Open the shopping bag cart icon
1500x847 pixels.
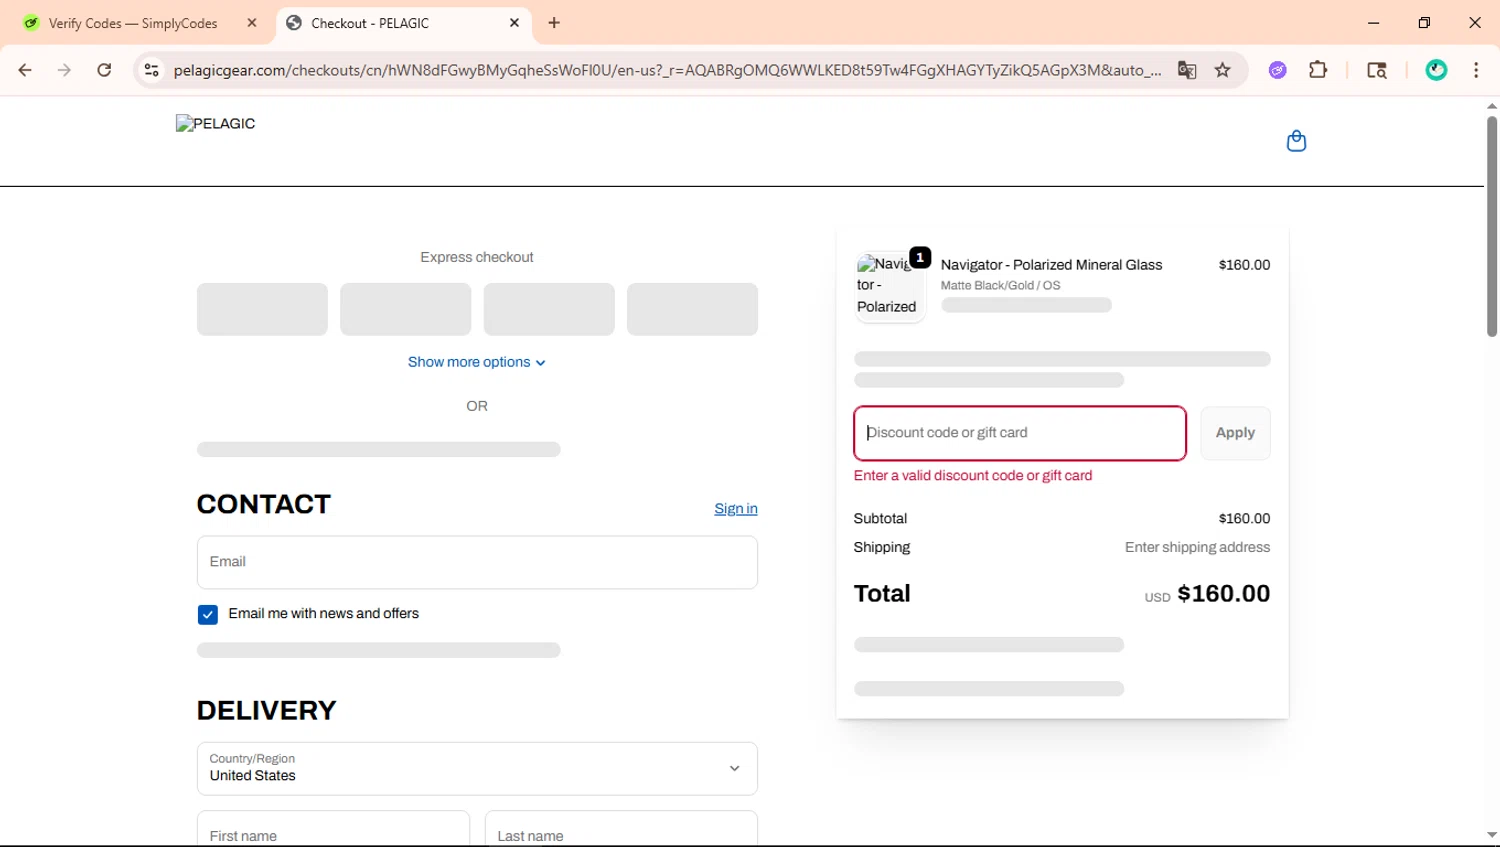1296,141
